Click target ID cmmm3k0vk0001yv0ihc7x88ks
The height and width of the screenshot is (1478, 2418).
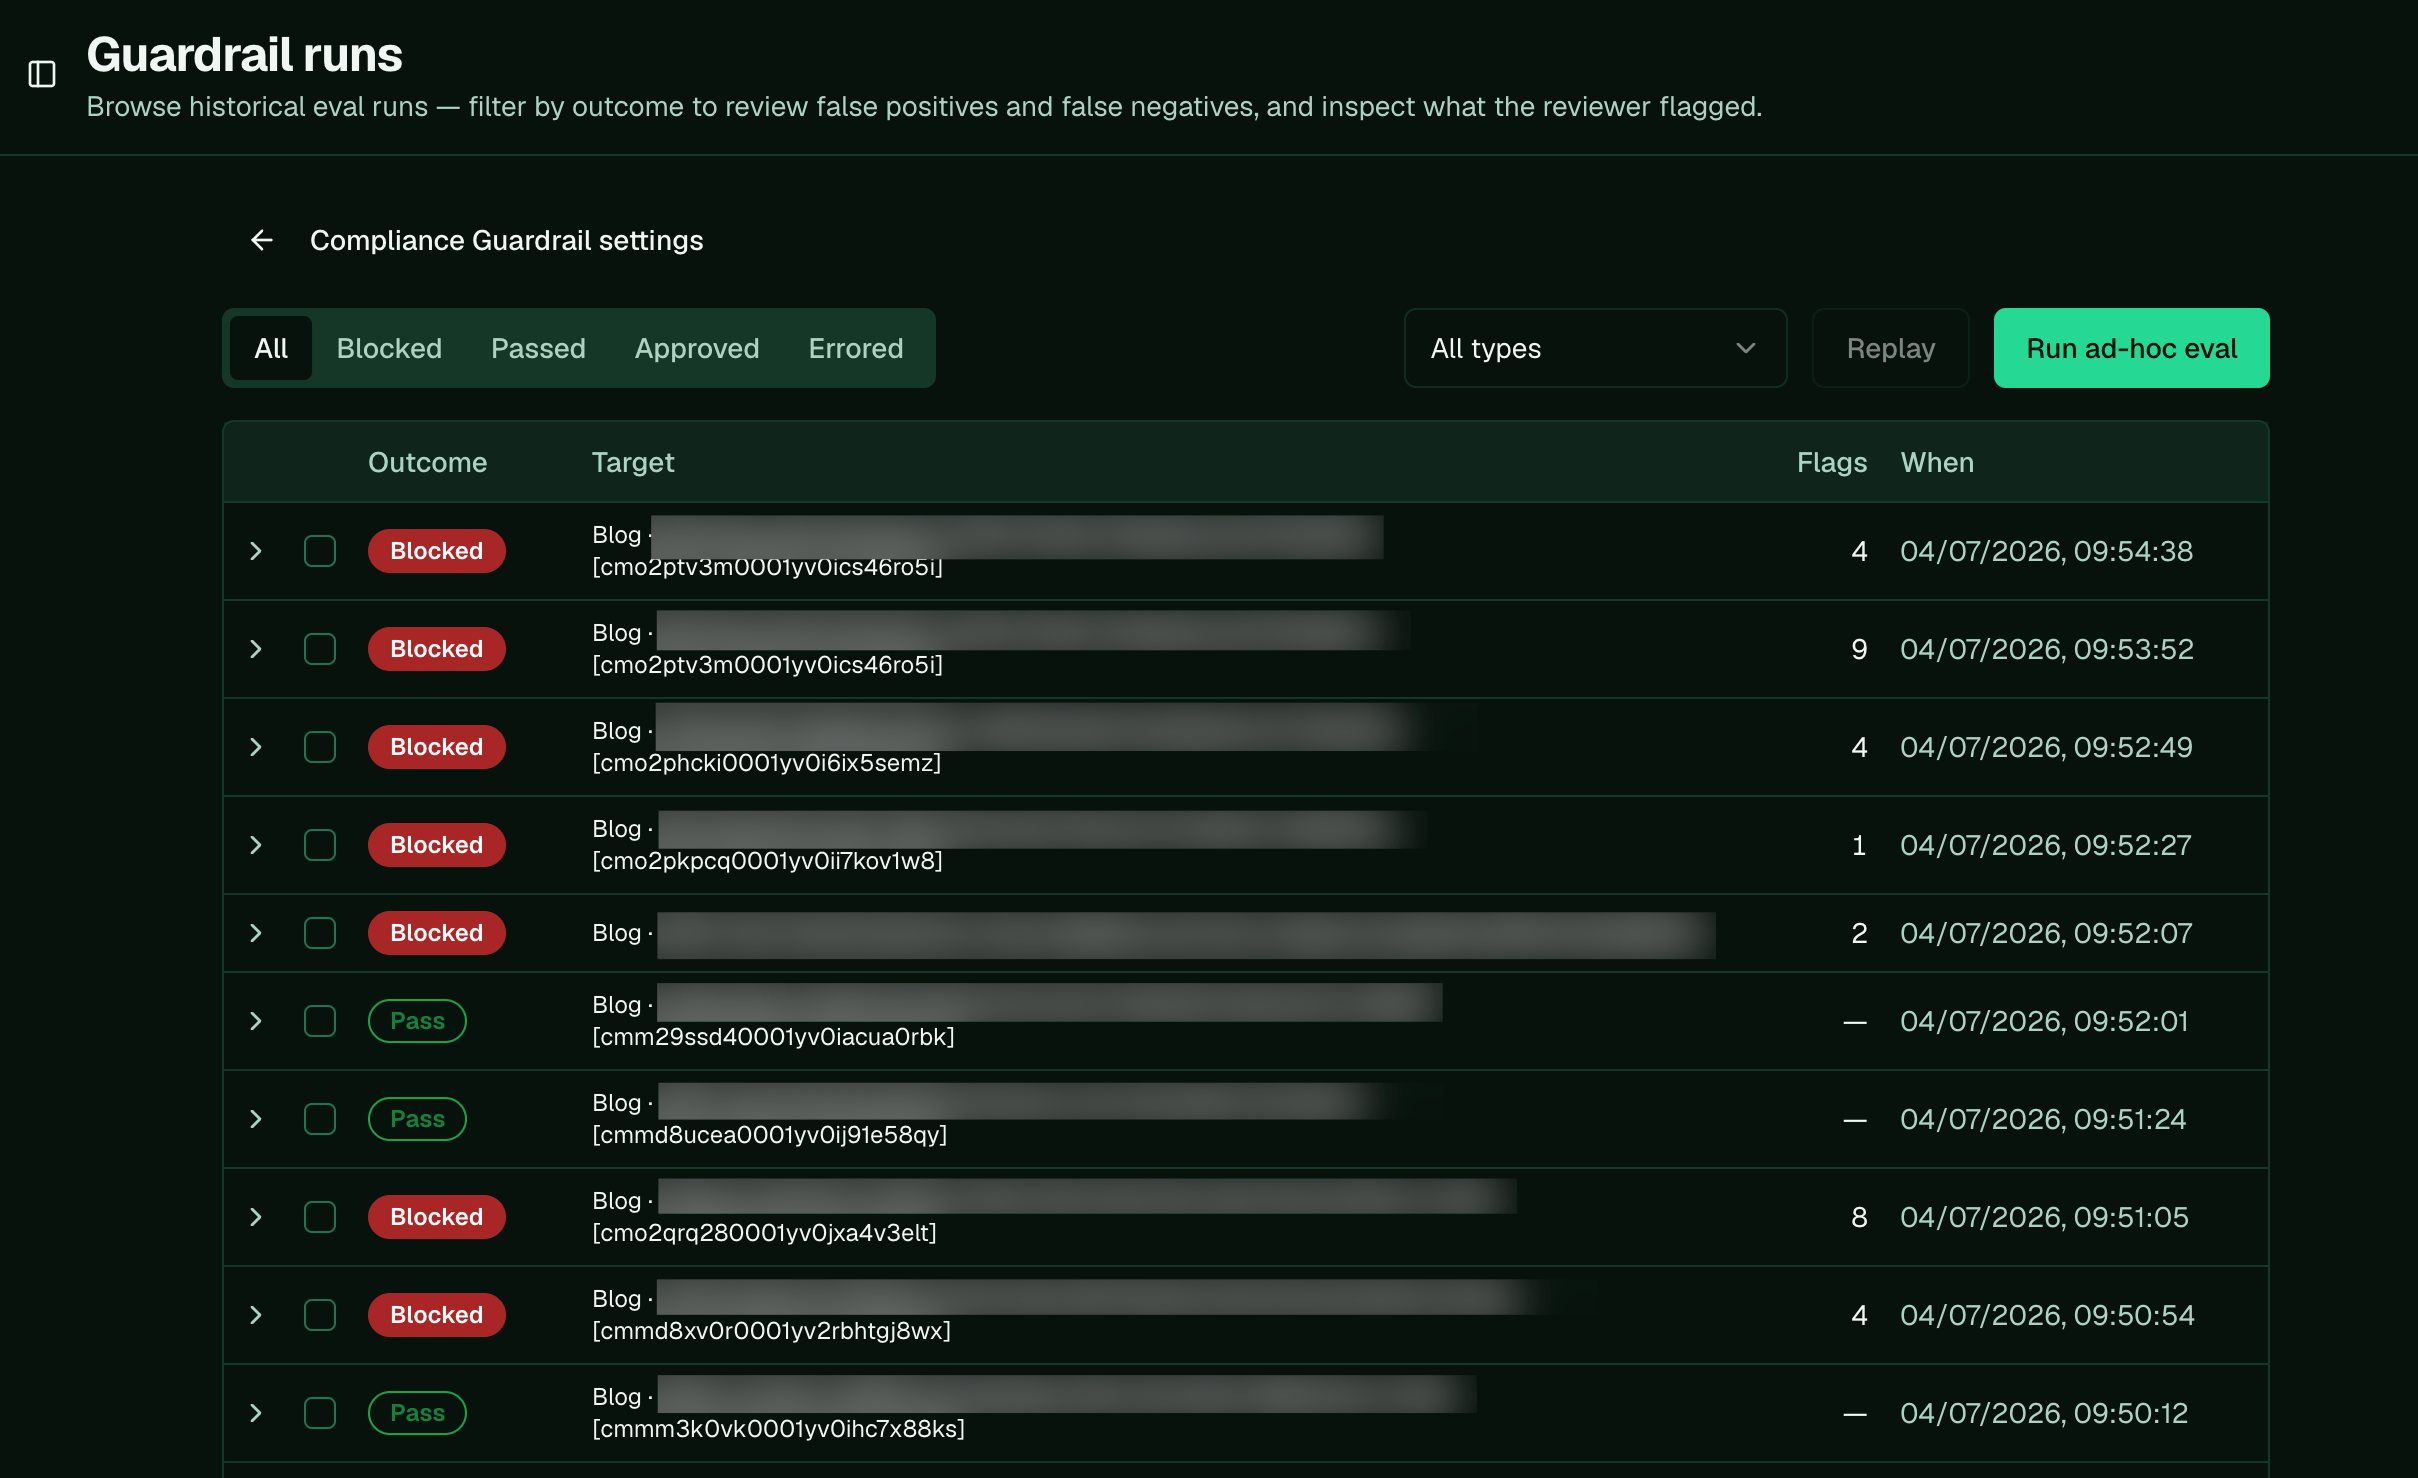point(779,1429)
